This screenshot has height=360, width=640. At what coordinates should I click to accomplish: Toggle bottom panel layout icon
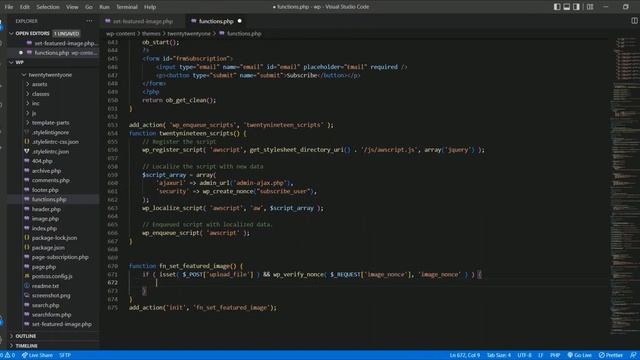click(567, 7)
